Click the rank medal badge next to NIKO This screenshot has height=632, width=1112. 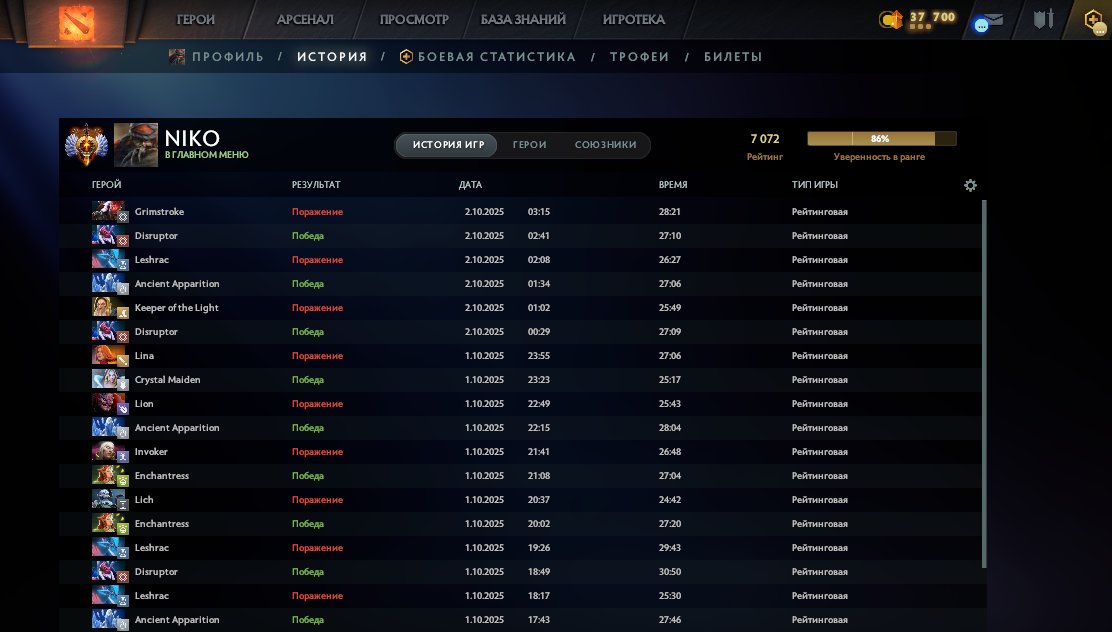coord(86,145)
